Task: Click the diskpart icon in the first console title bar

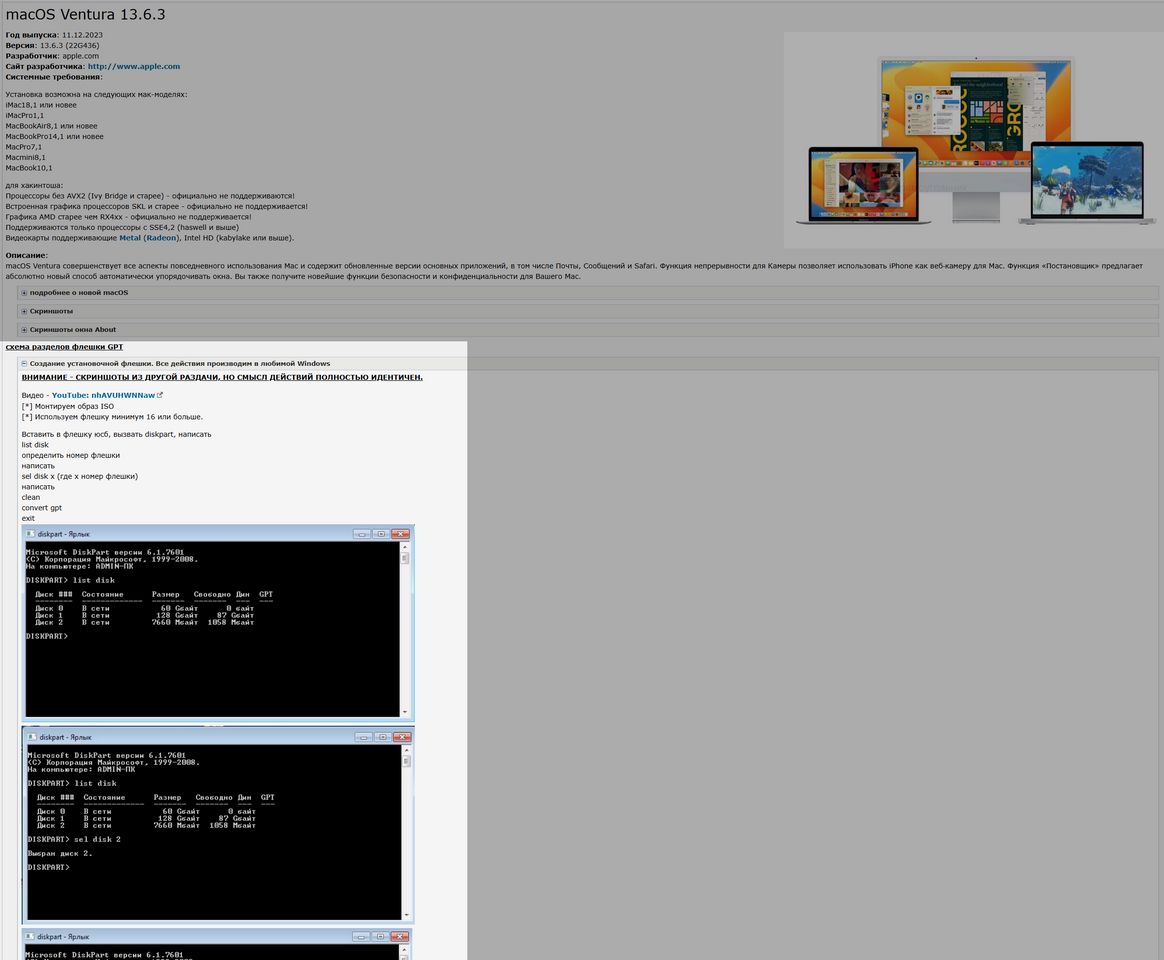Action: (x=30, y=534)
